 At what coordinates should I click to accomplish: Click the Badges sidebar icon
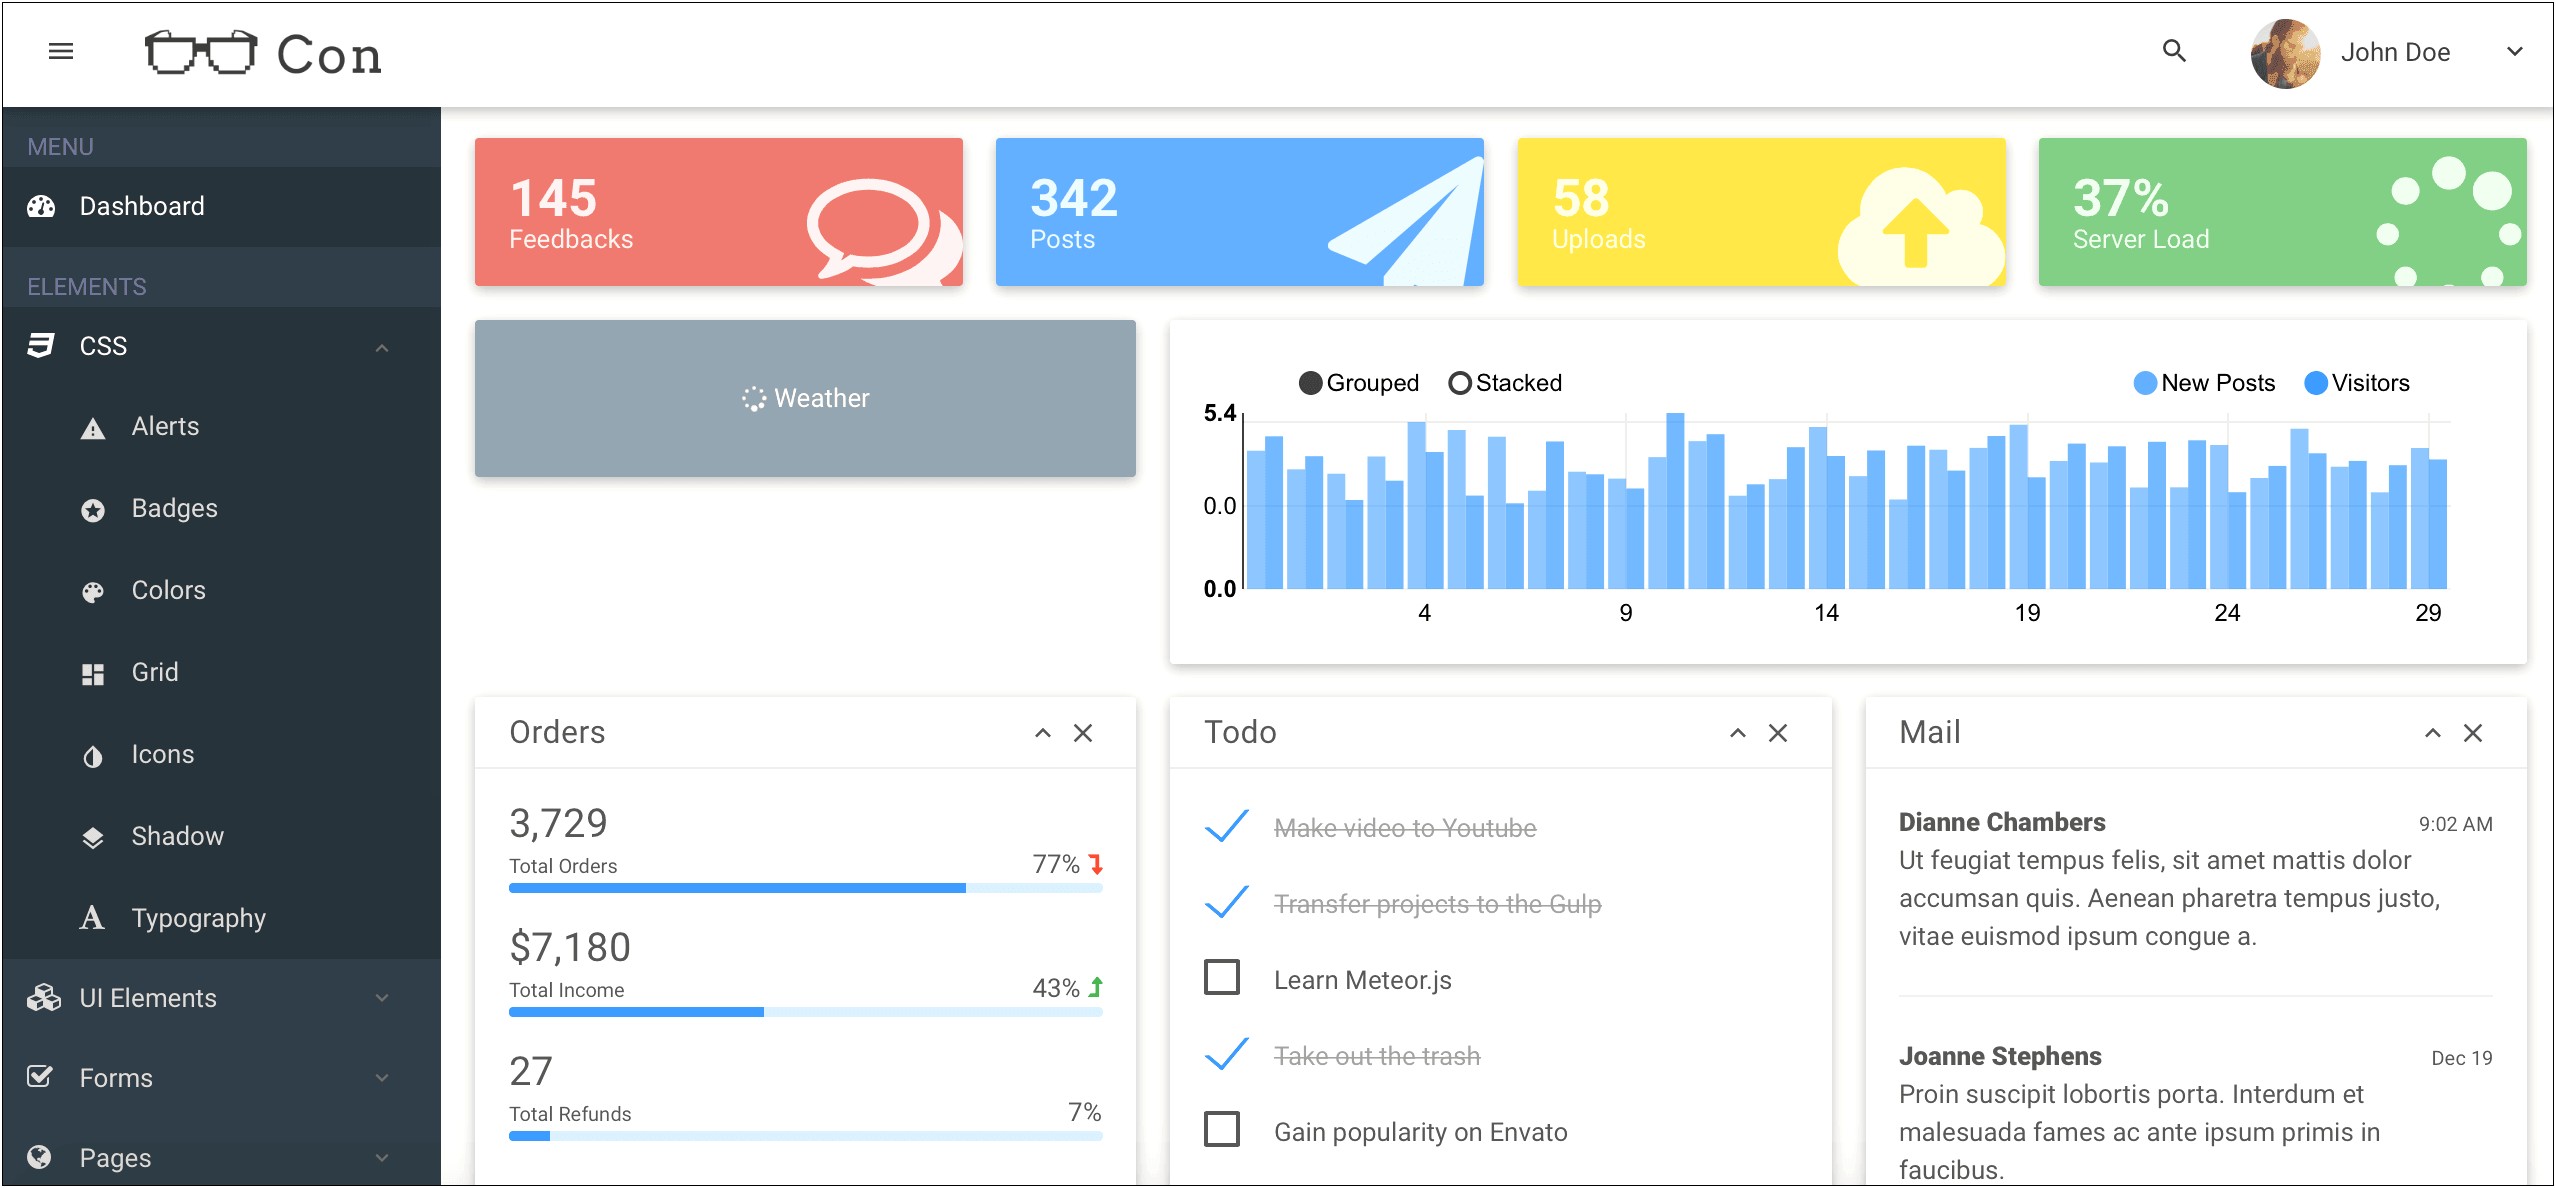click(93, 508)
